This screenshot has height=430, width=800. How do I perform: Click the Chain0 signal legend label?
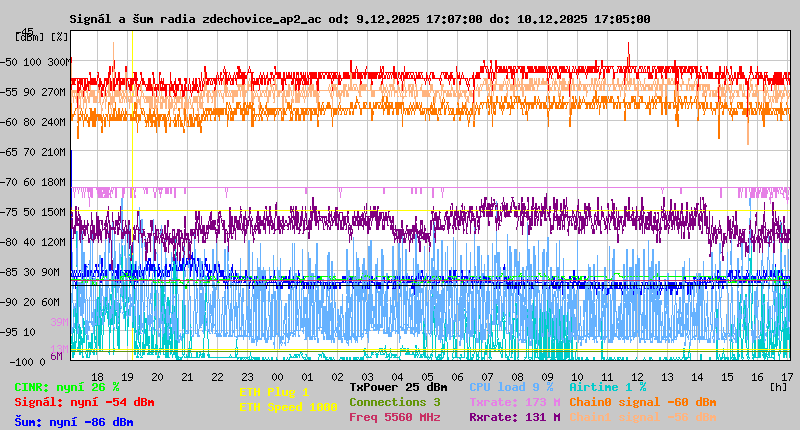642,402
